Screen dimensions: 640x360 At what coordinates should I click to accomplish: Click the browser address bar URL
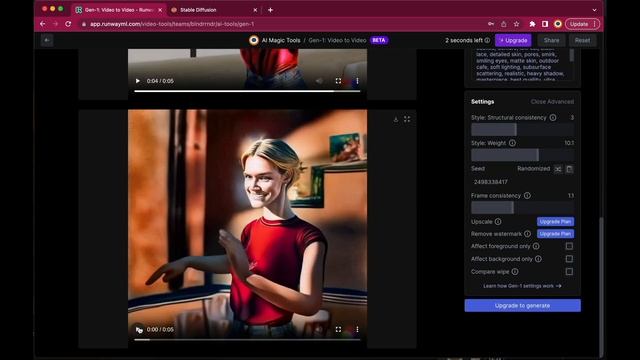[x=172, y=24]
